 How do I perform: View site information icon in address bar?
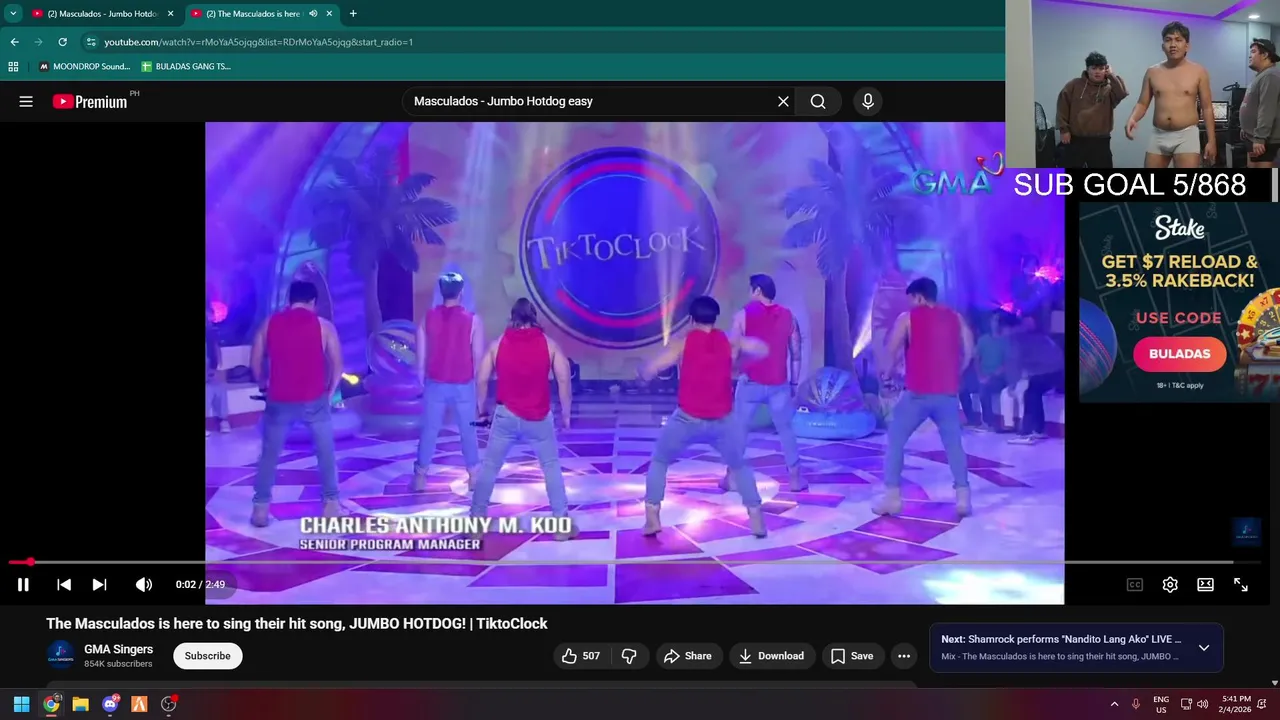tap(91, 42)
